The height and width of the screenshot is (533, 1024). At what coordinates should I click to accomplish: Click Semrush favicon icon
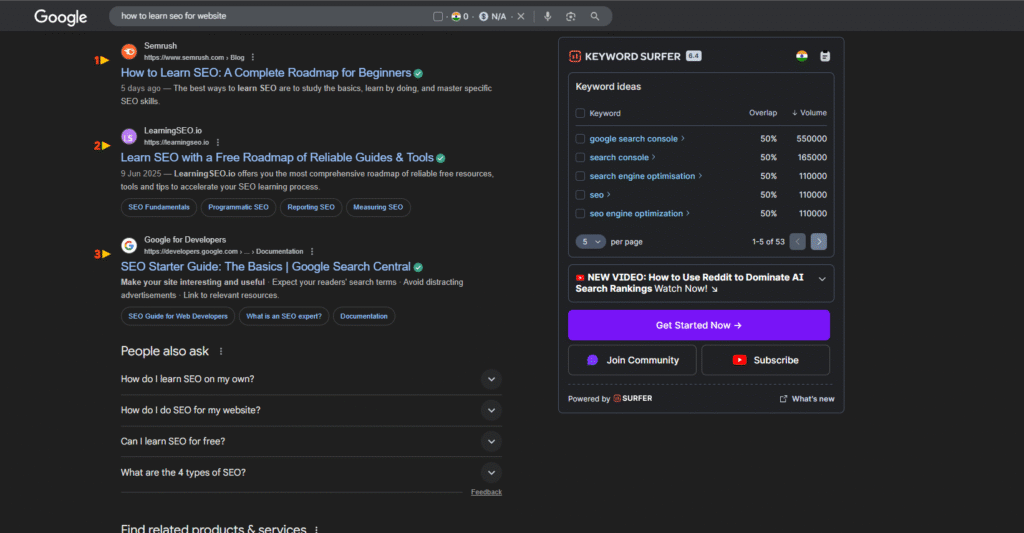pyautogui.click(x=129, y=51)
